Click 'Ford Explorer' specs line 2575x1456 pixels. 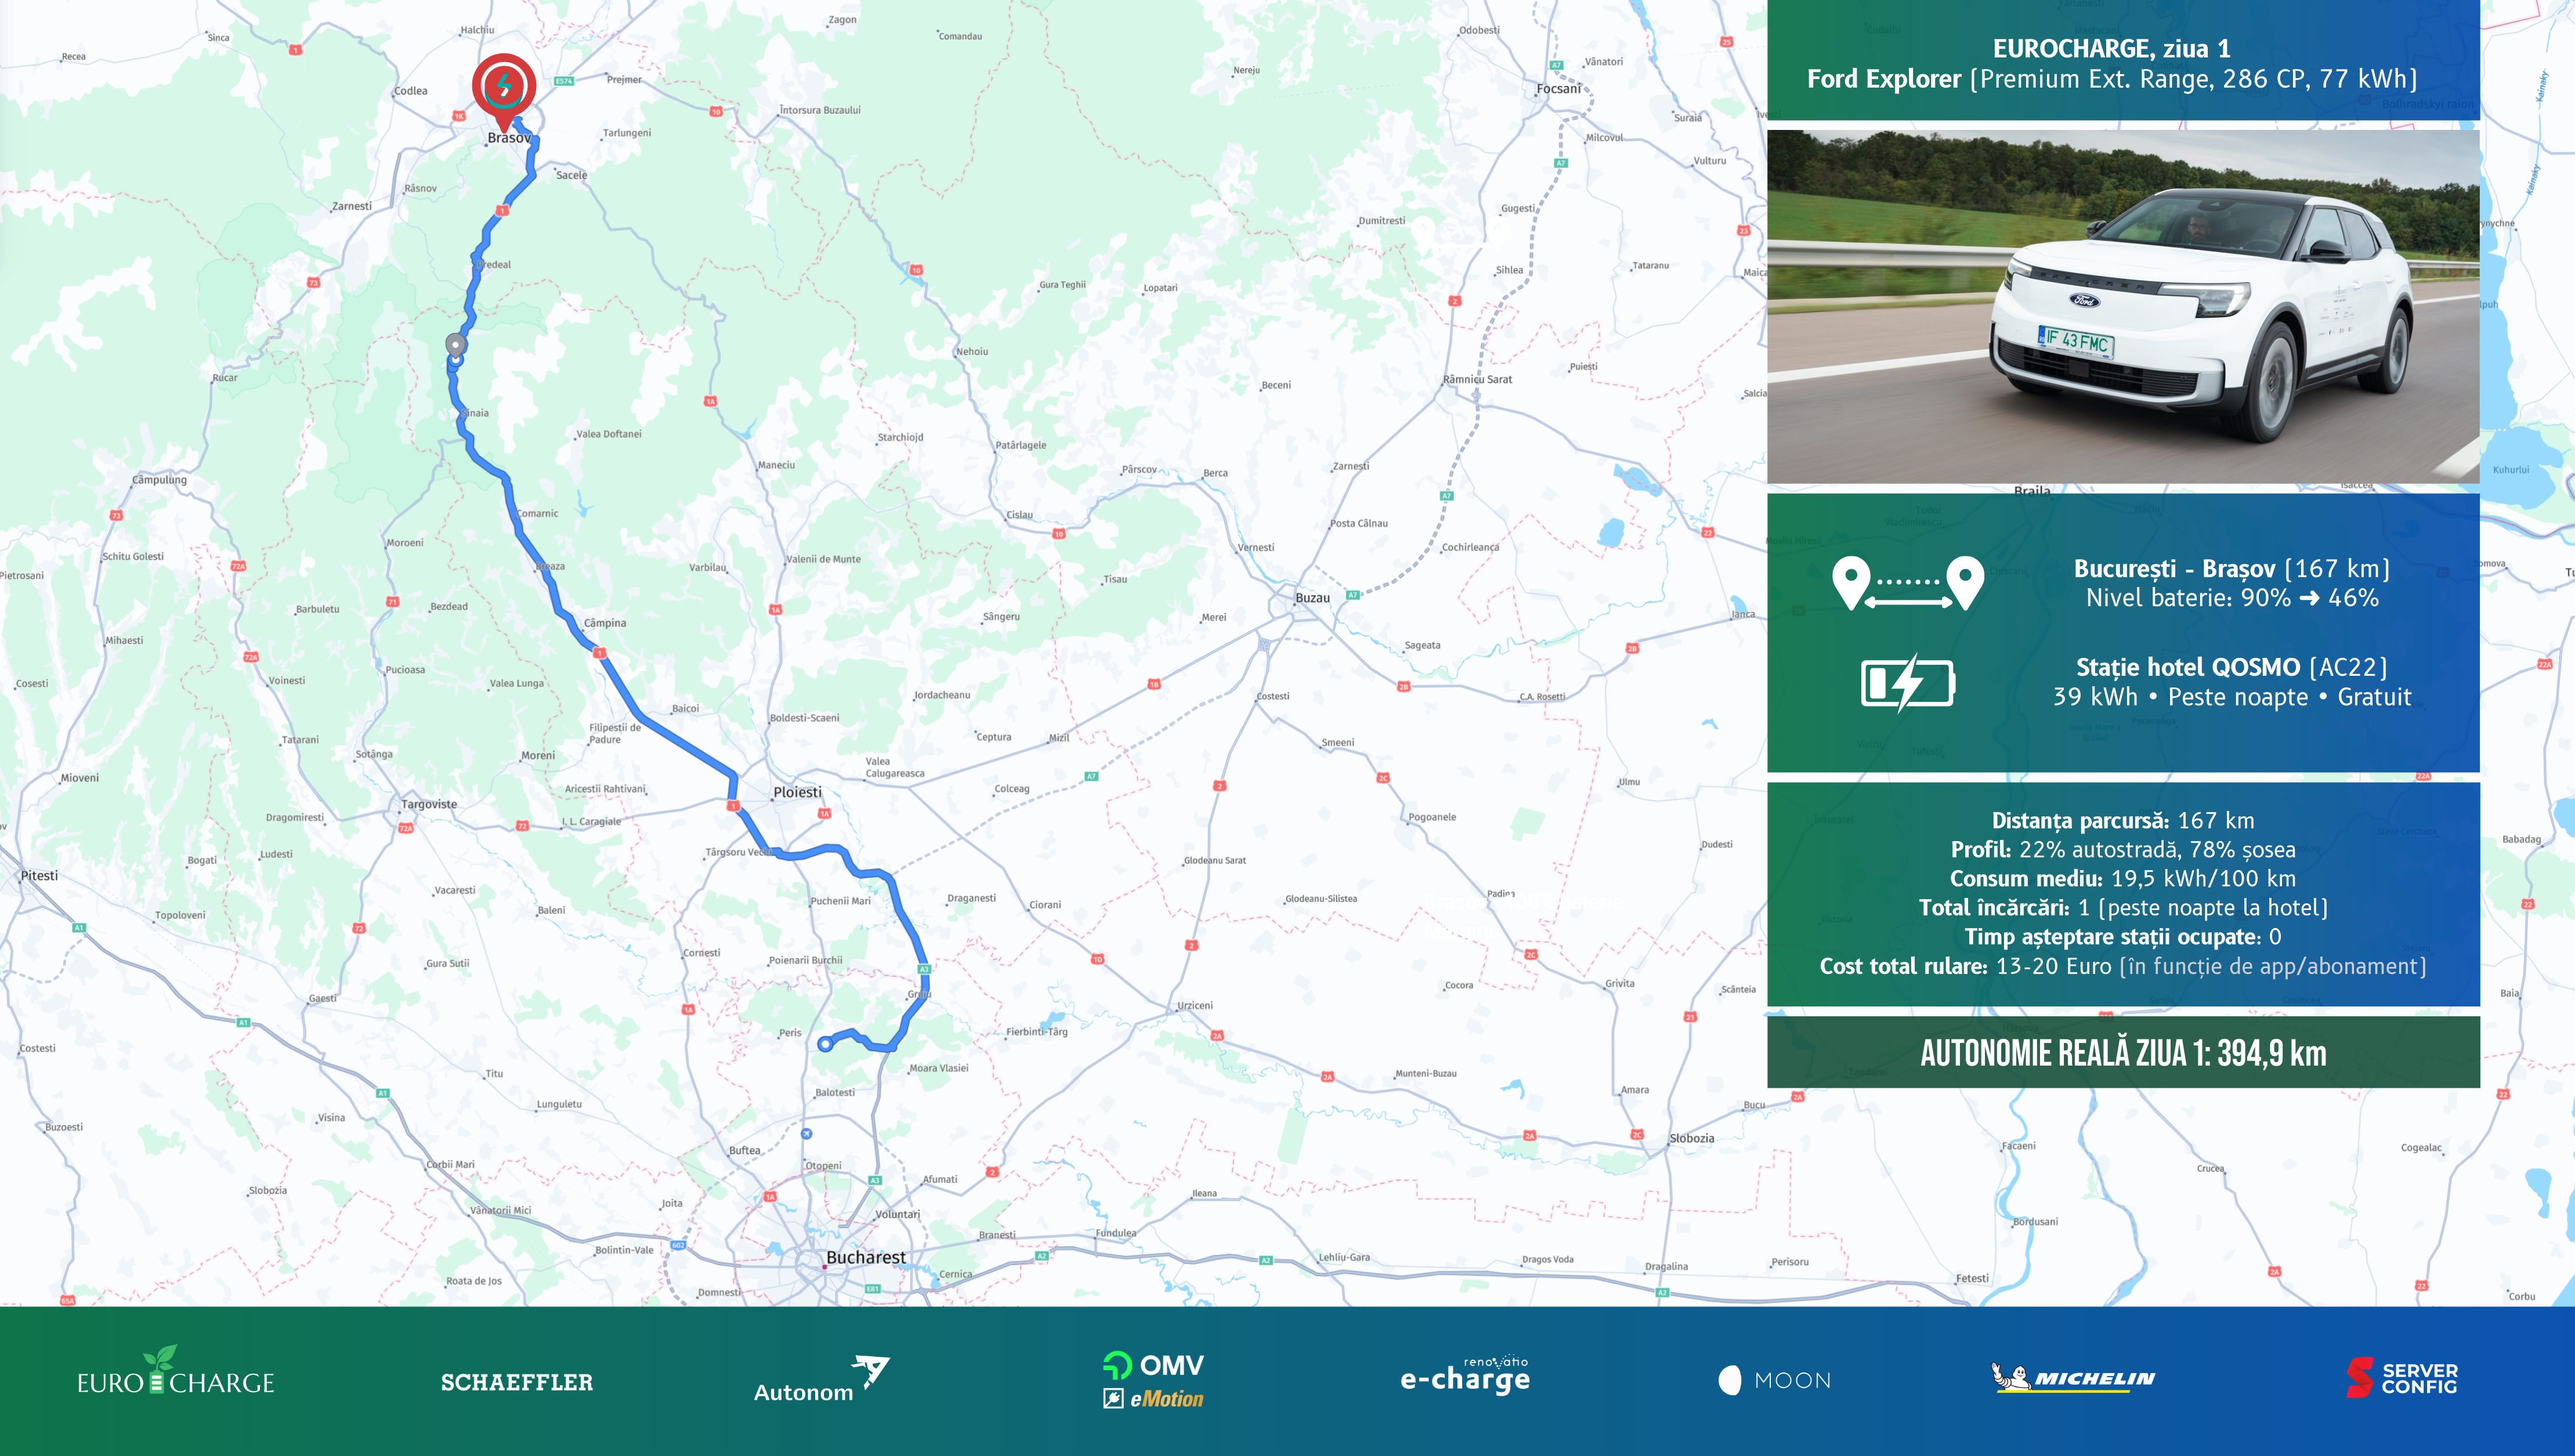(x=2111, y=79)
